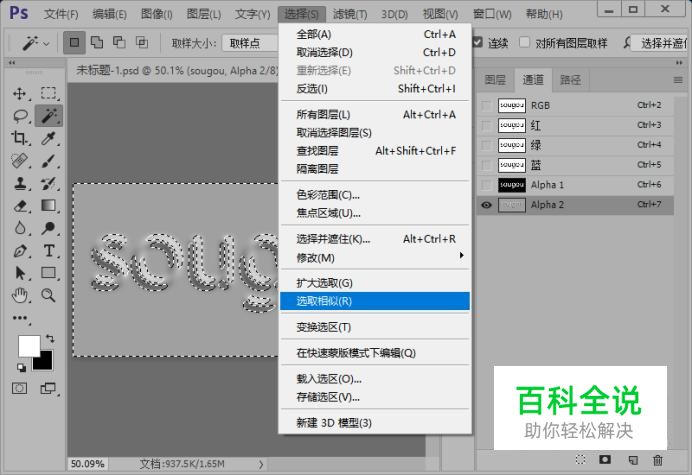Select the Crop tool
Viewport: 692px width, 475px height.
pyautogui.click(x=19, y=138)
